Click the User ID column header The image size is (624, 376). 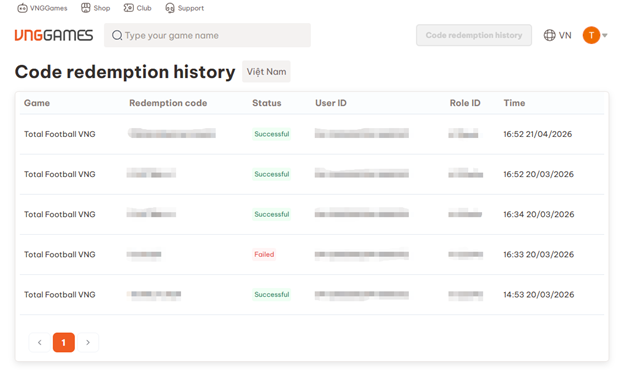[x=331, y=103]
